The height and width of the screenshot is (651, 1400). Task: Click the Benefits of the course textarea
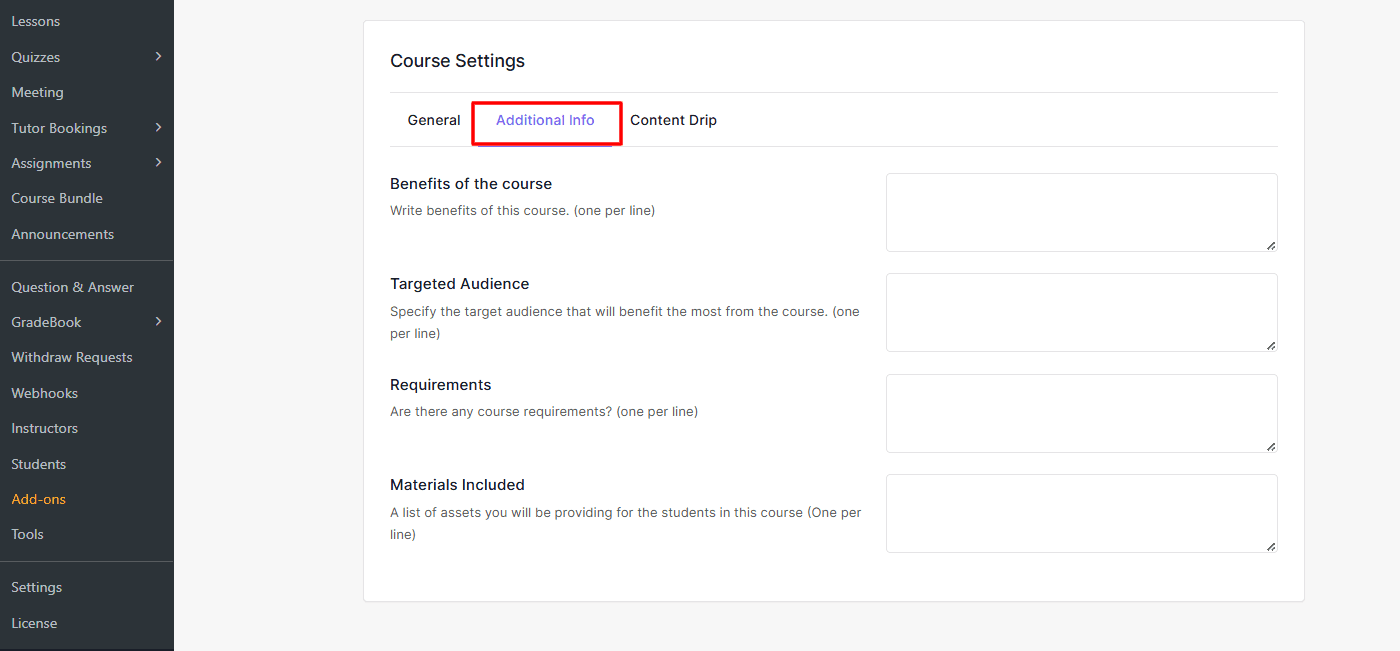(x=1080, y=212)
